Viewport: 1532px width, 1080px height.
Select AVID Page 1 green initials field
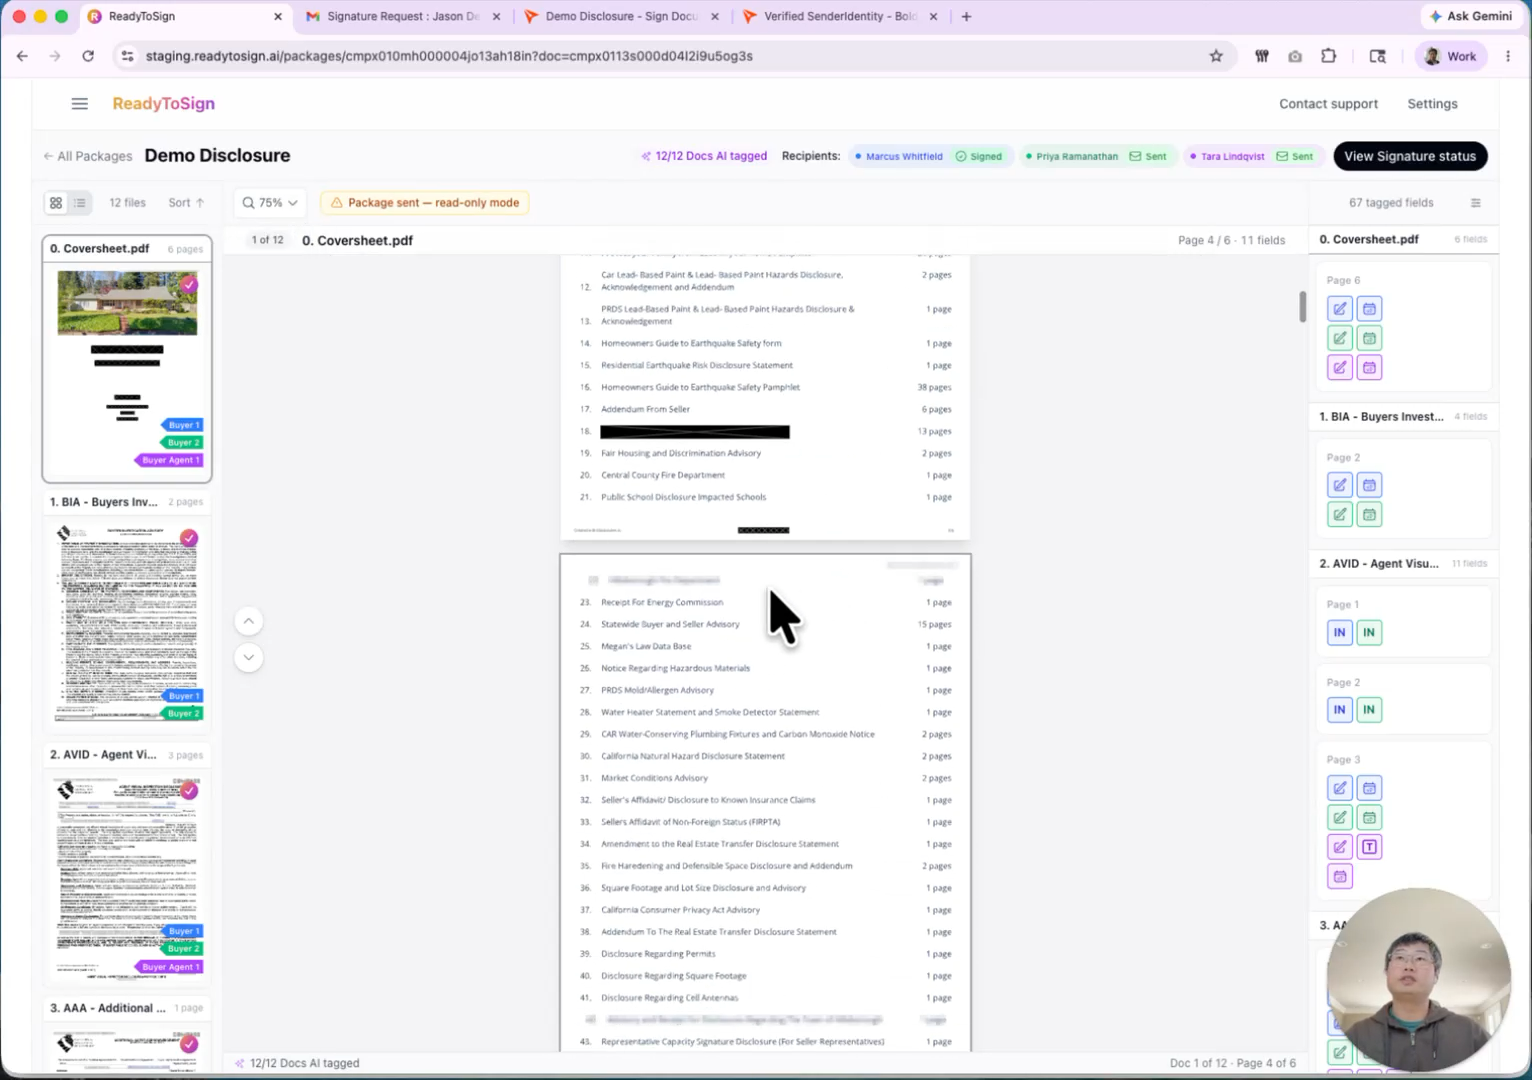coord(1369,632)
